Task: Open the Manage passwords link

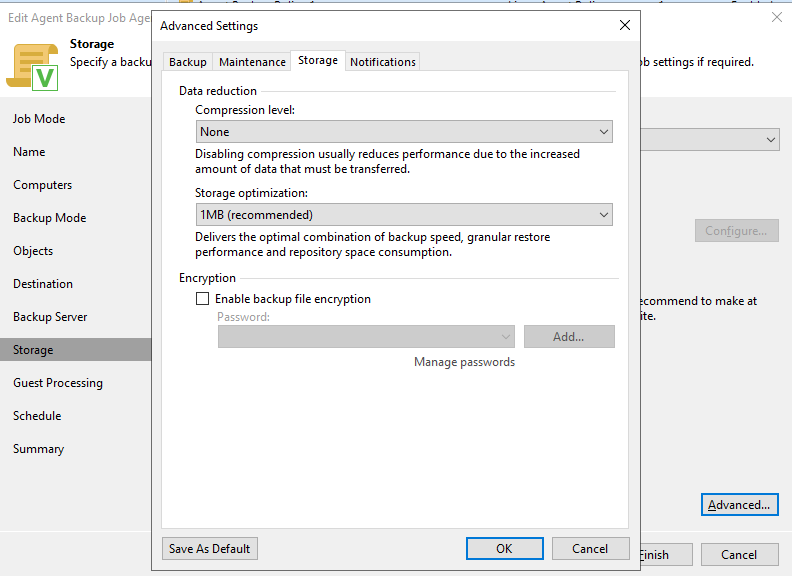Action: click(x=464, y=362)
